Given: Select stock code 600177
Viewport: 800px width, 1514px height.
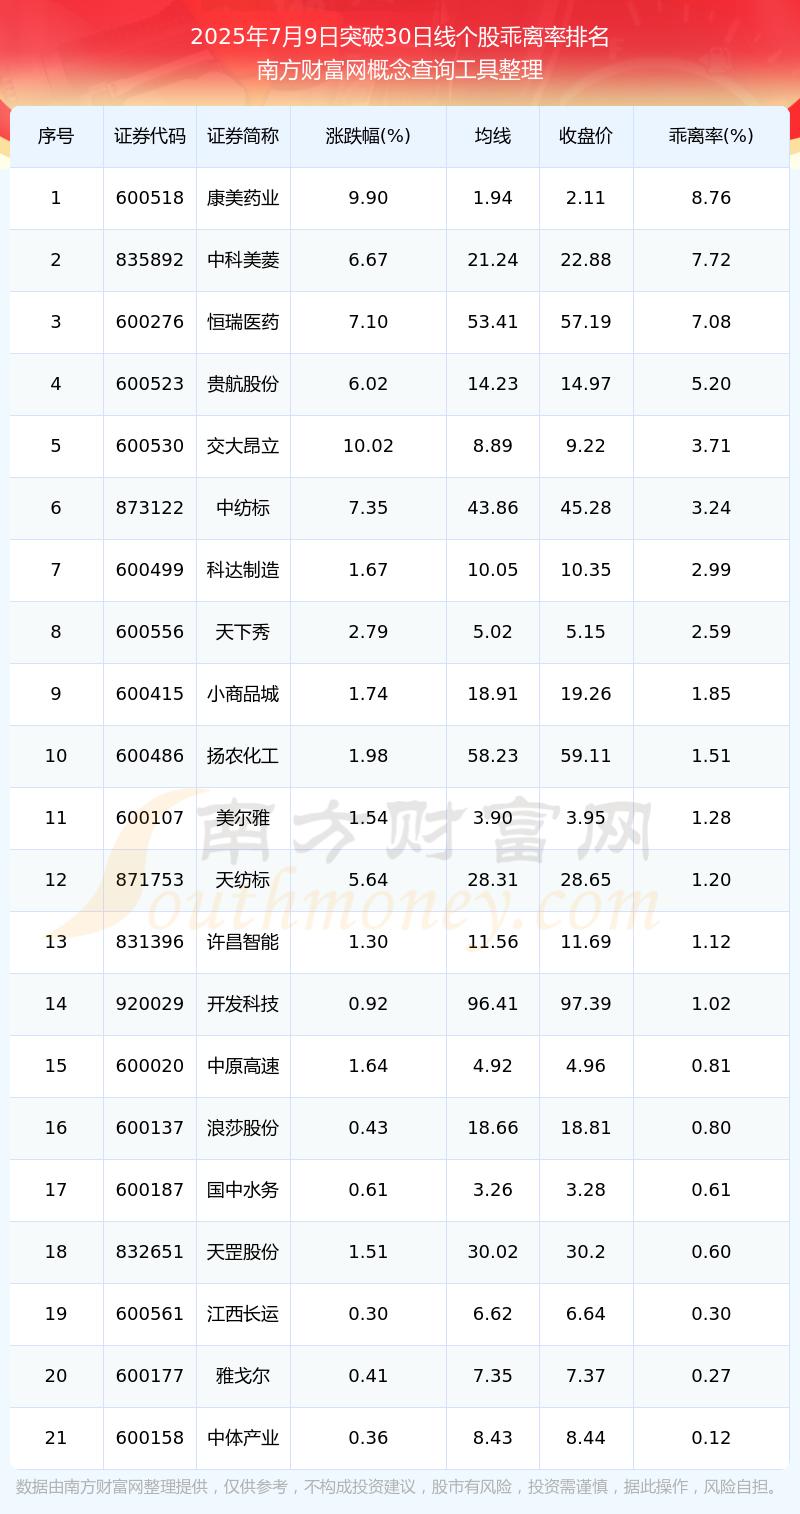Looking at the screenshot, I should 150,1376.
